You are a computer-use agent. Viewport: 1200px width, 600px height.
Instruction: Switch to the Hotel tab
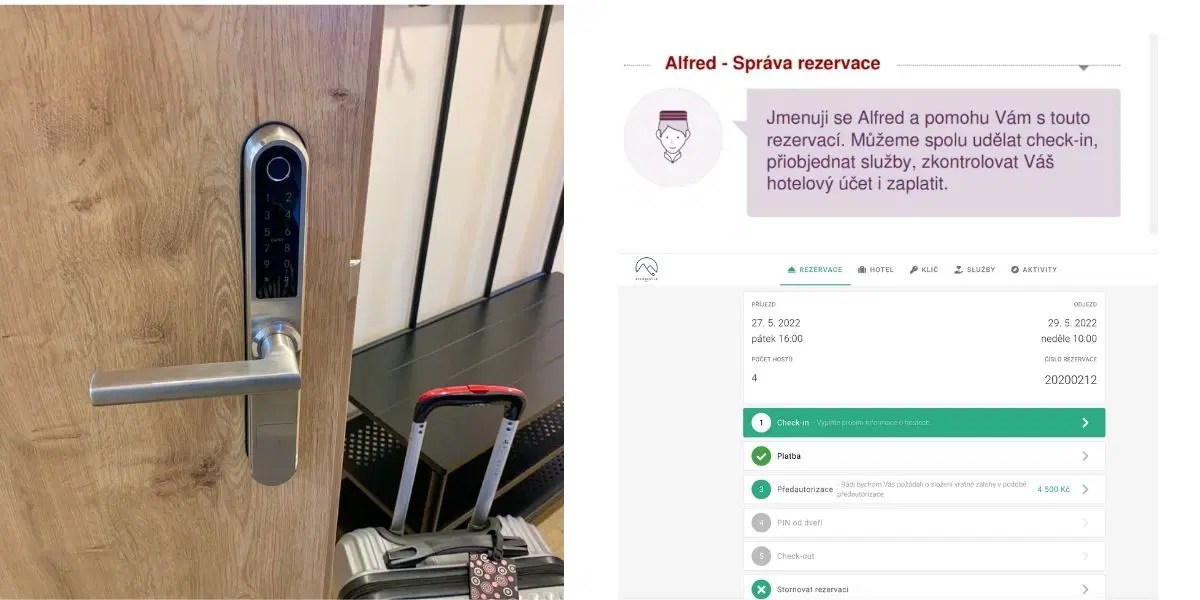pyautogui.click(x=875, y=270)
